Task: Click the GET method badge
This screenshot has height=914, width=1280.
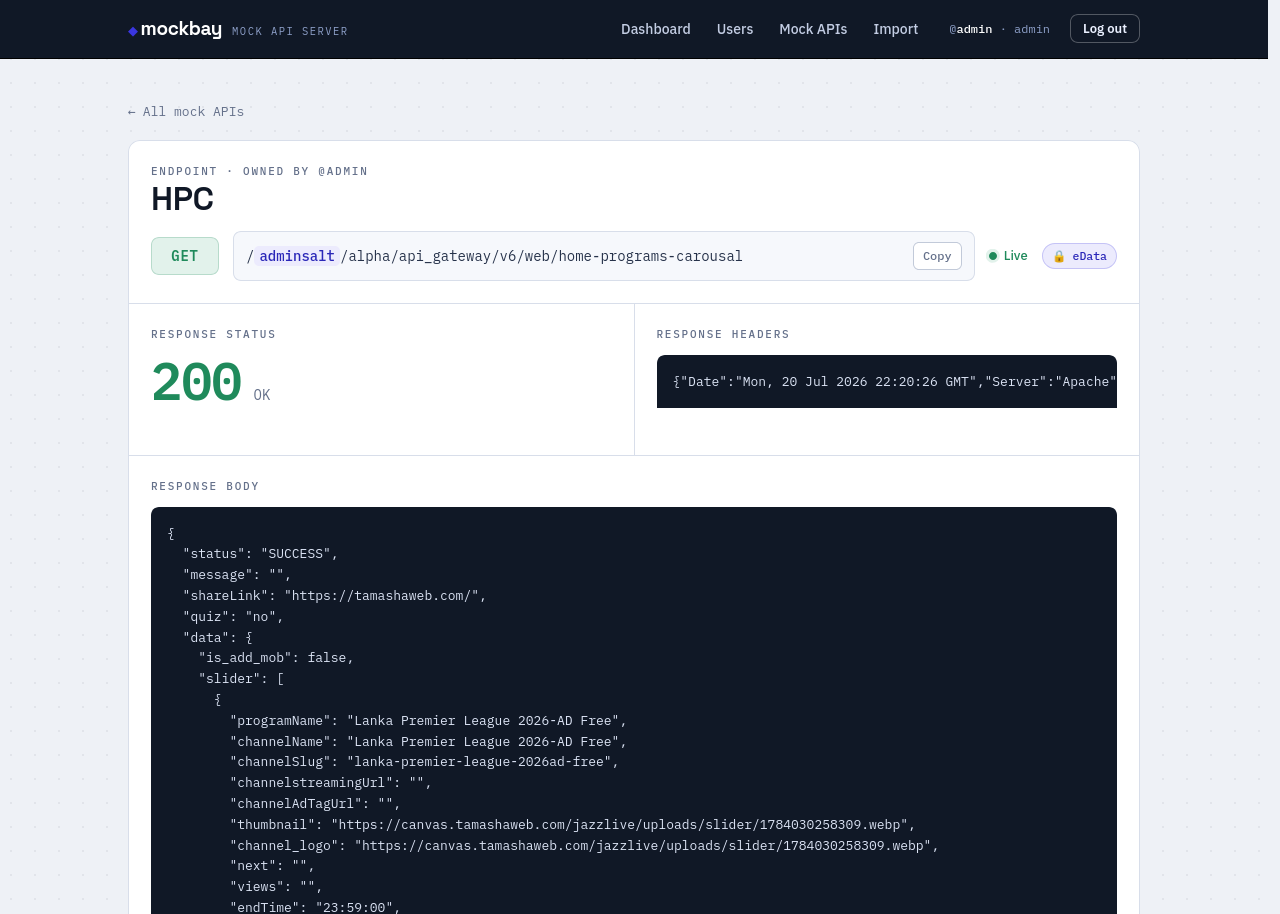Action: (x=185, y=256)
